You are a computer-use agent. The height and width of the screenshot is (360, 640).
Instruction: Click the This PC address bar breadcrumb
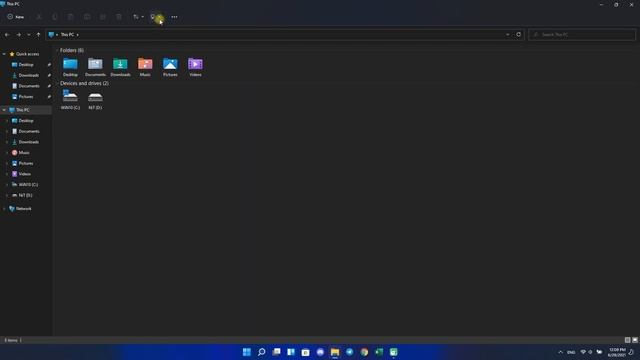coord(67,35)
